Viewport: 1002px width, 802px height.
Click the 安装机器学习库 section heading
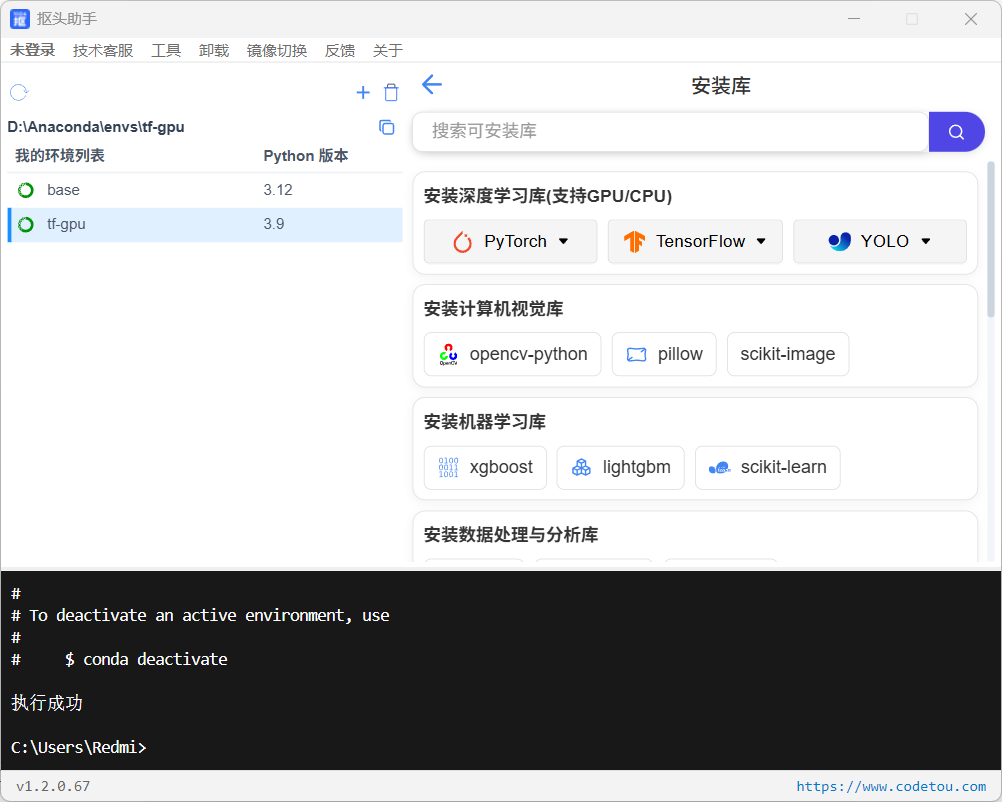pyautogui.click(x=484, y=422)
